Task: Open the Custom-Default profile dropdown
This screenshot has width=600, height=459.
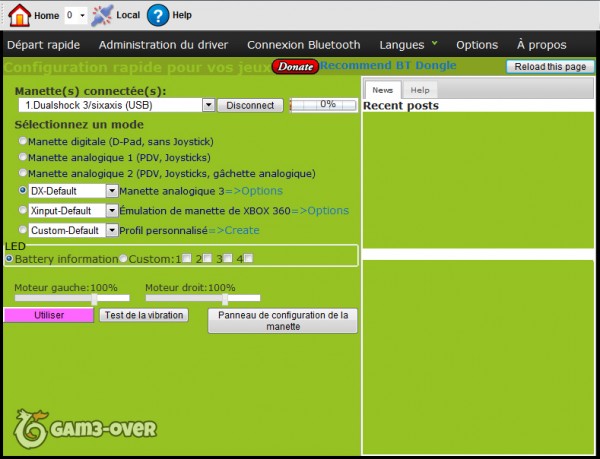Action: 112,230
